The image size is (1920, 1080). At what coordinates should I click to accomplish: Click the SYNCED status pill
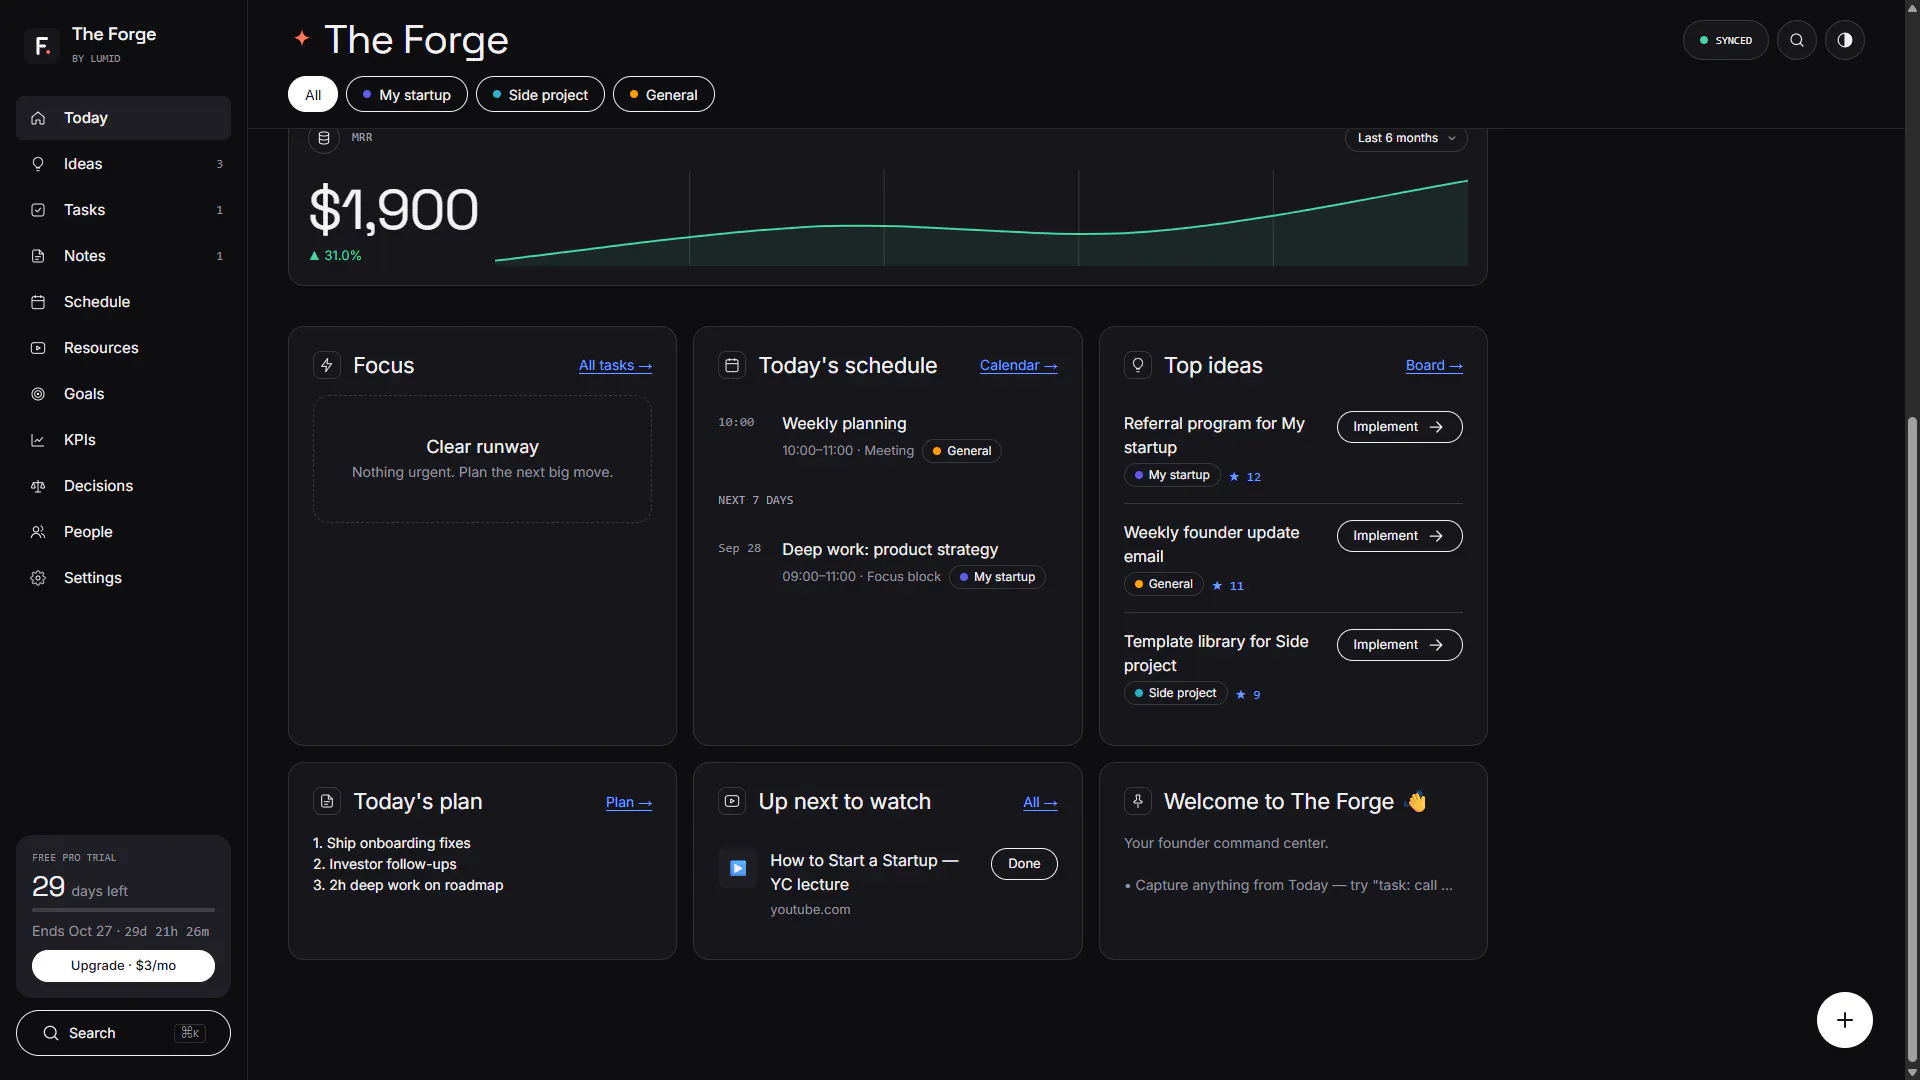(1726, 40)
